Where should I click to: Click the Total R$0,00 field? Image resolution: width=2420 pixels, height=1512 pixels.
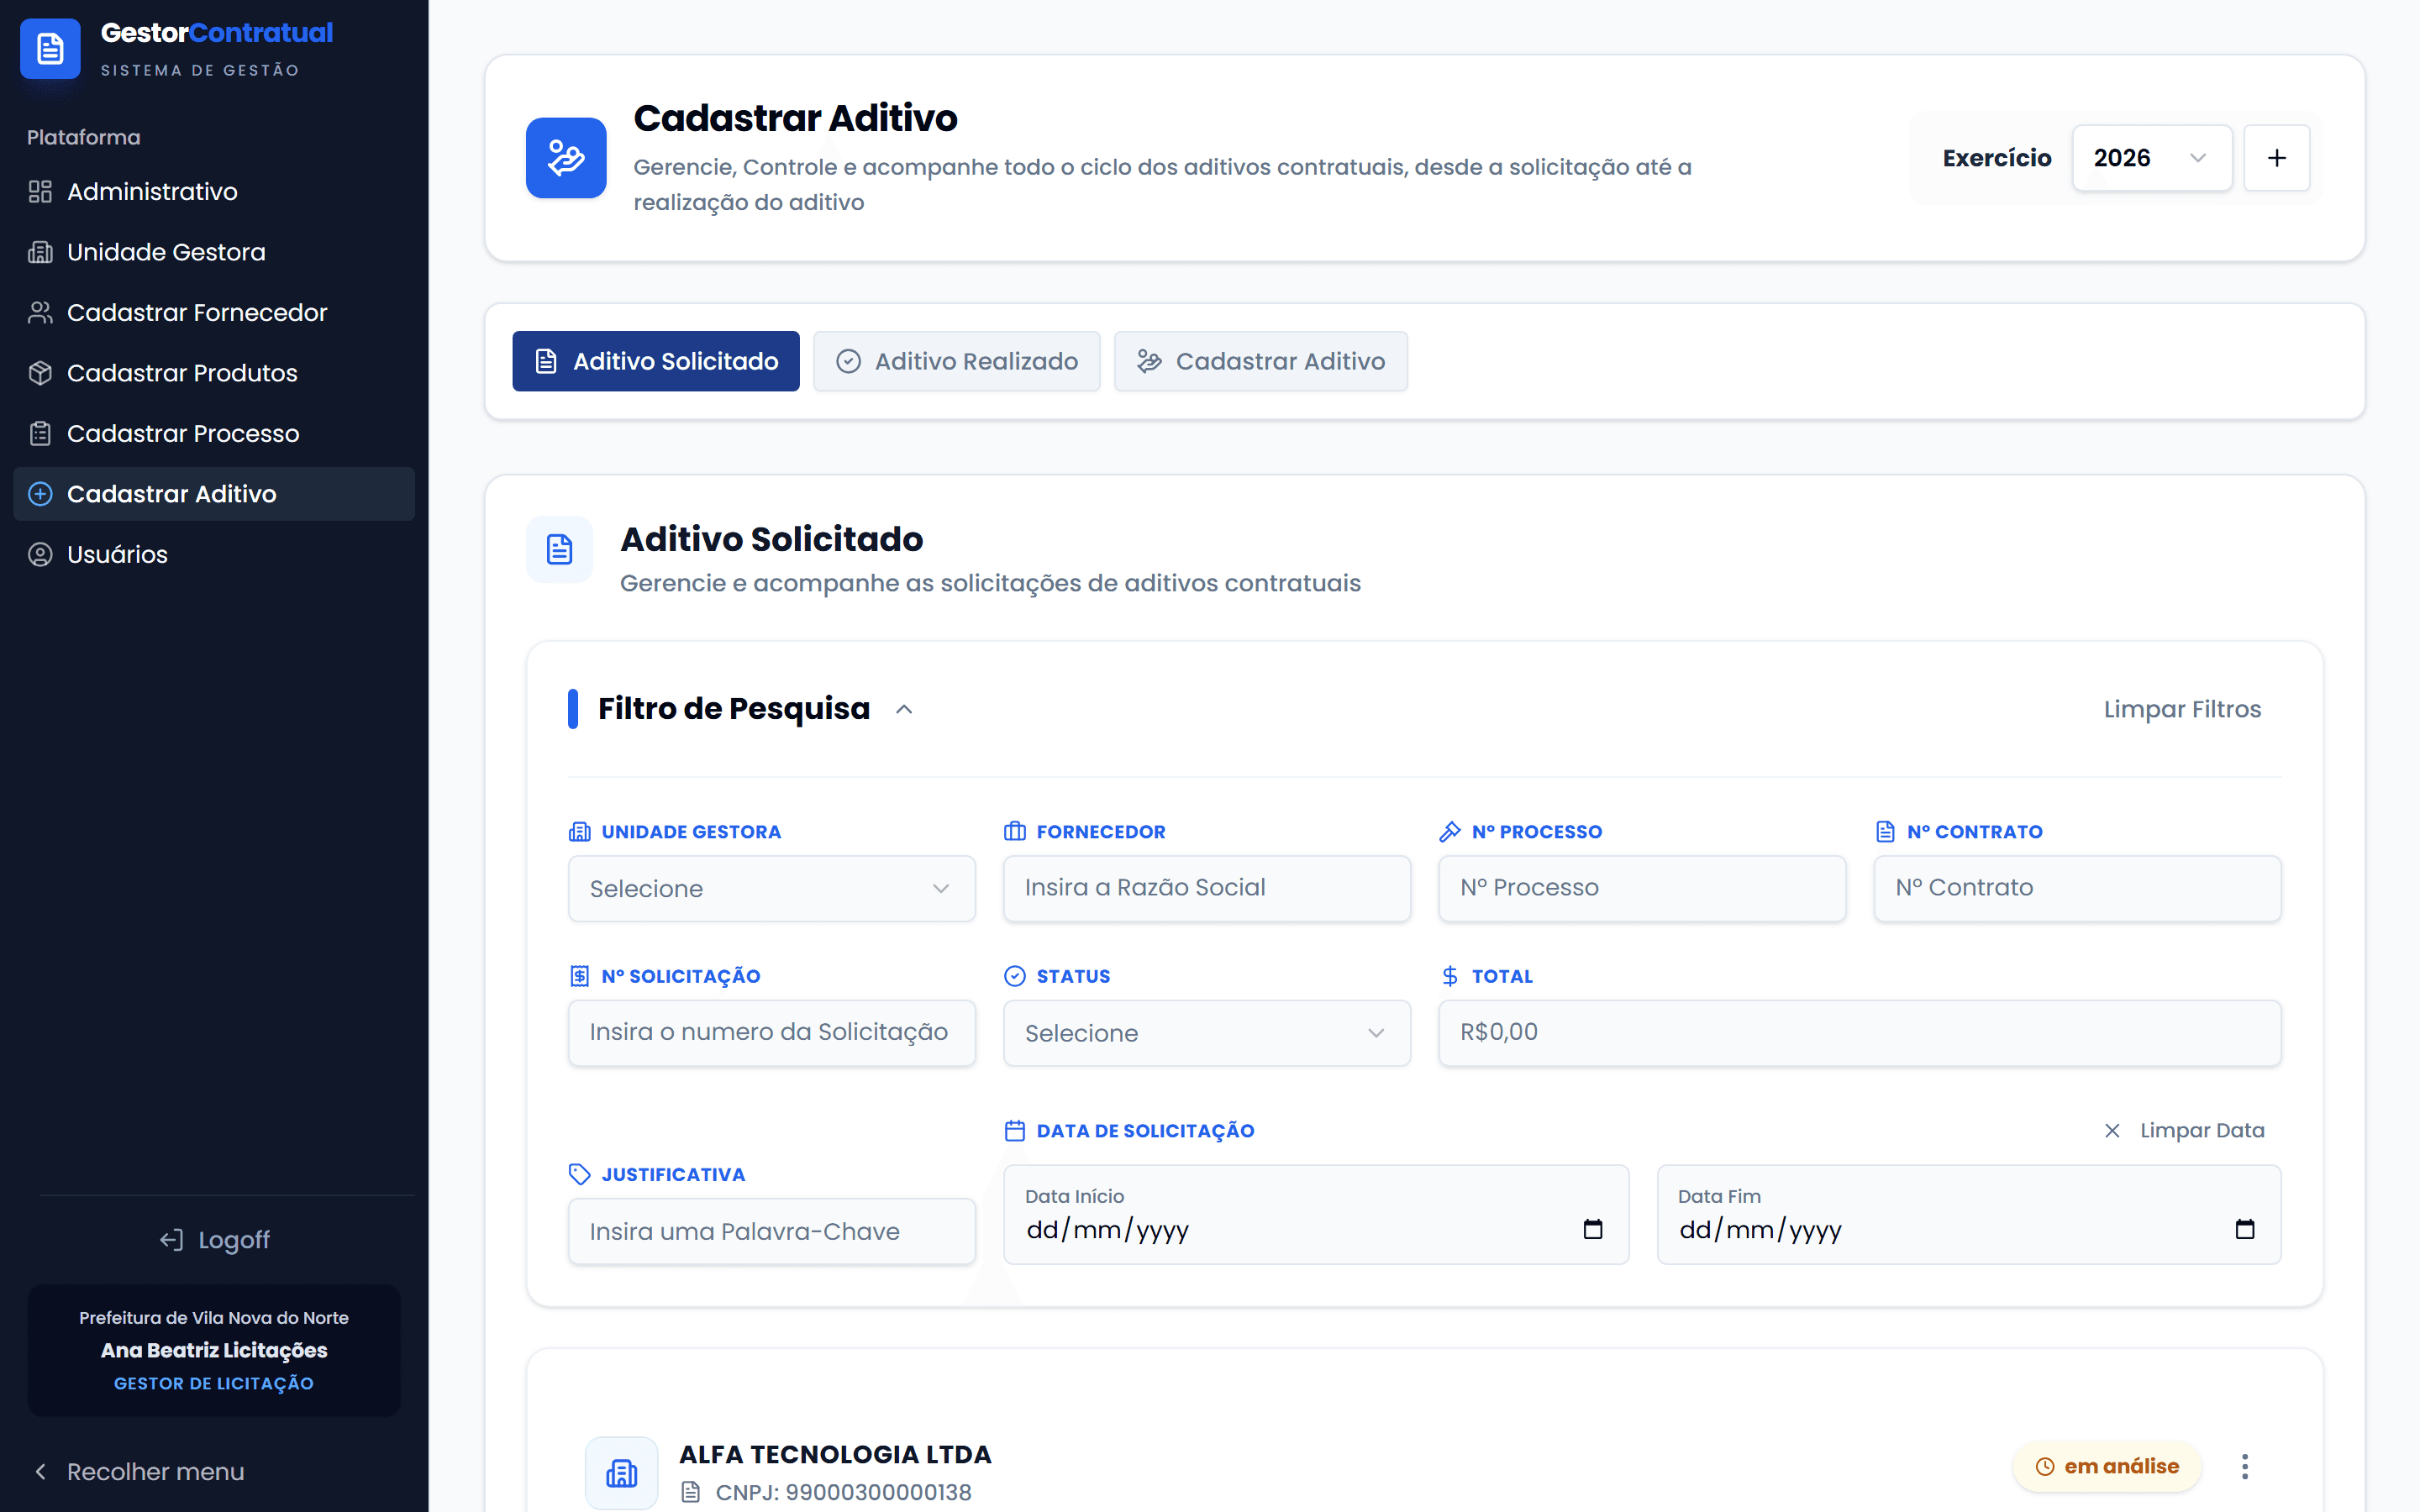[1860, 1033]
